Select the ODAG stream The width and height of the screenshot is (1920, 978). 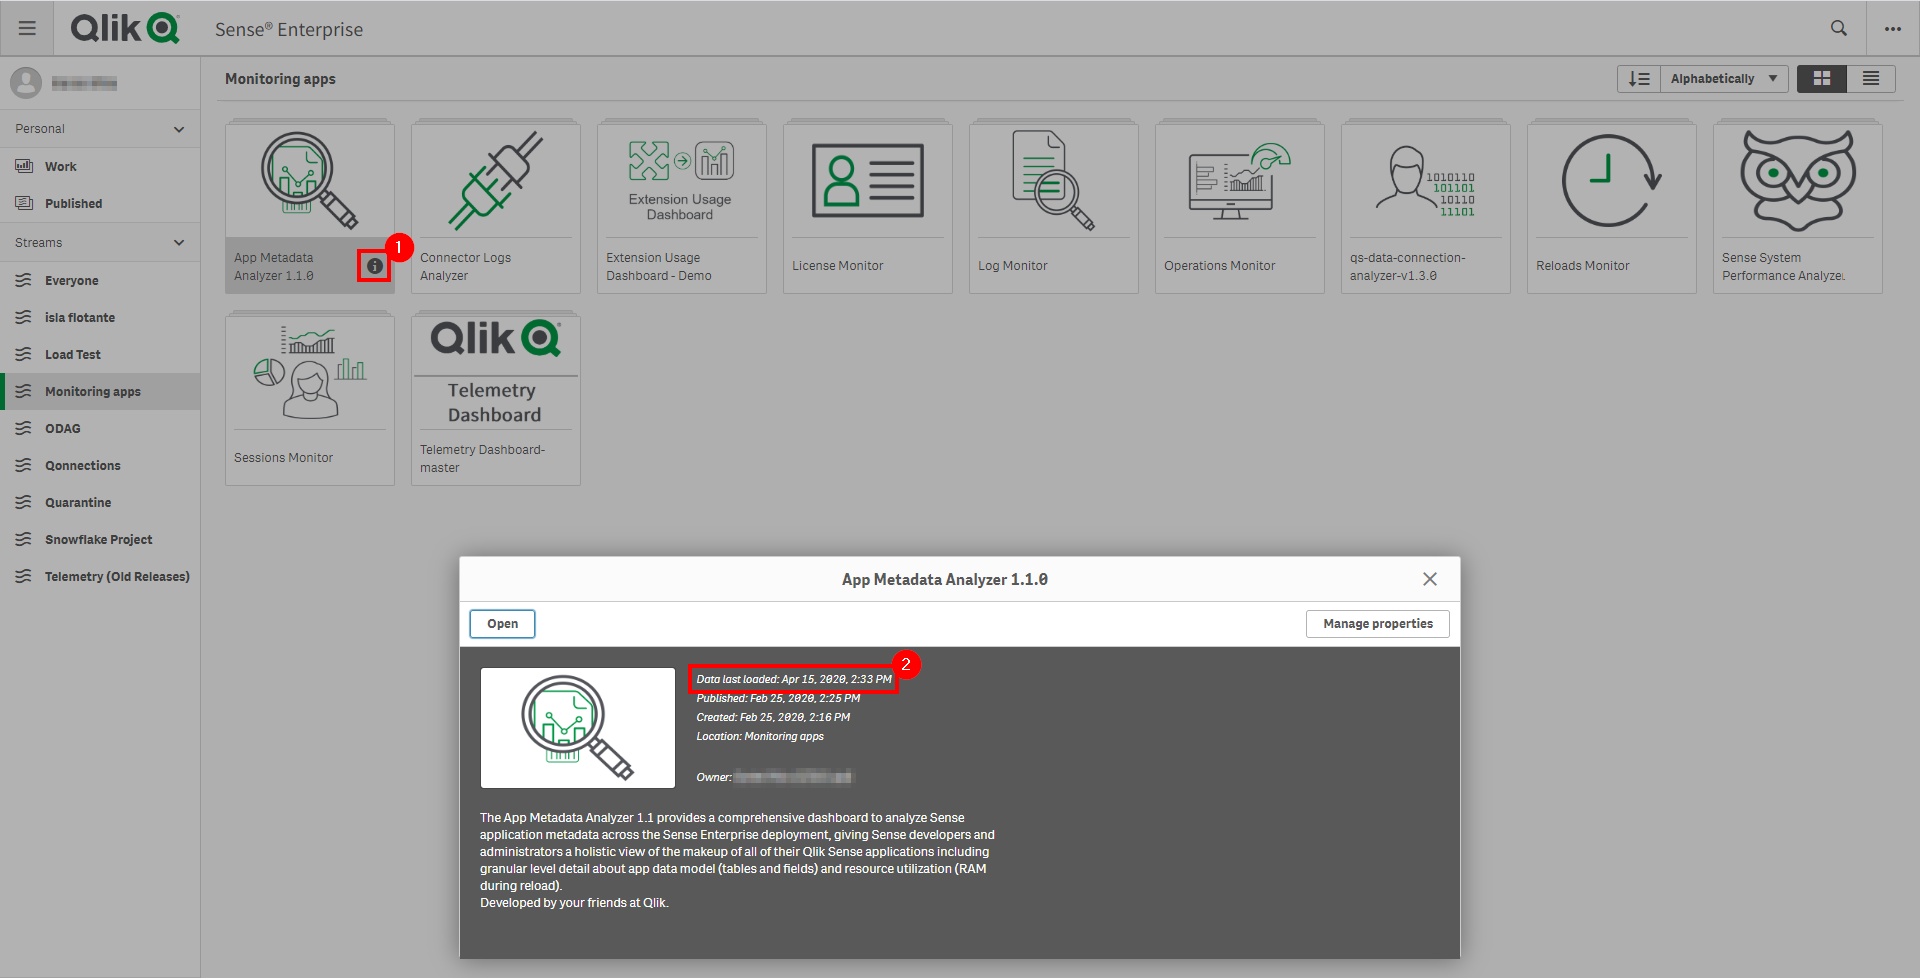(x=100, y=429)
